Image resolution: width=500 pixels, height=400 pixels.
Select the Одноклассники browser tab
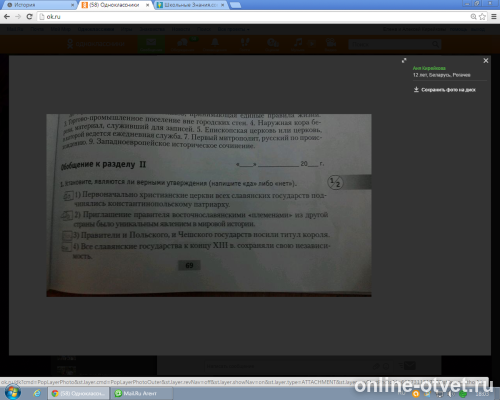(115, 5)
